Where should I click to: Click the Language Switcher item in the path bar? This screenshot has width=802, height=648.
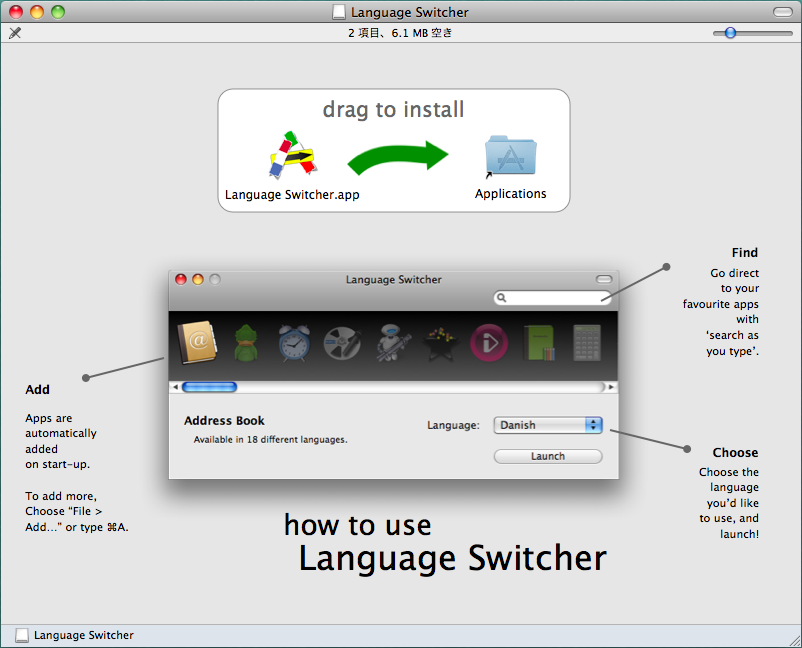[75, 635]
